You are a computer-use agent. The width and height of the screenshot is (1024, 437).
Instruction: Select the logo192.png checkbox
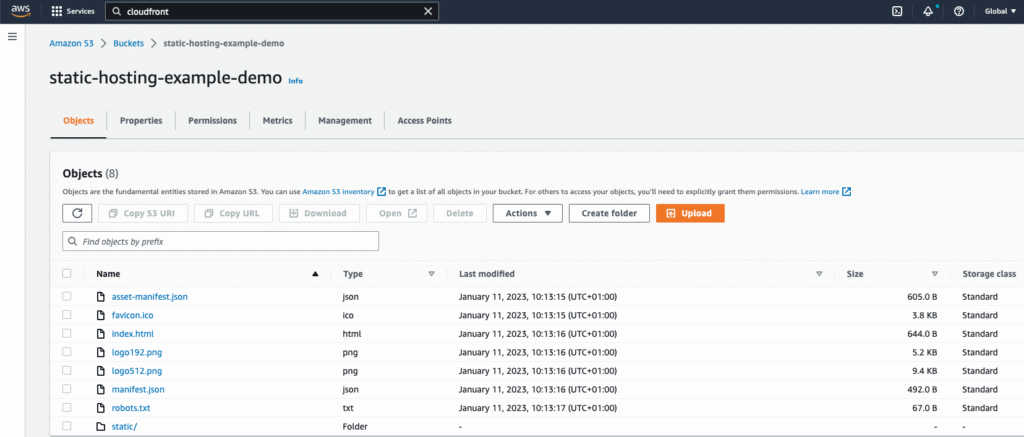67,352
